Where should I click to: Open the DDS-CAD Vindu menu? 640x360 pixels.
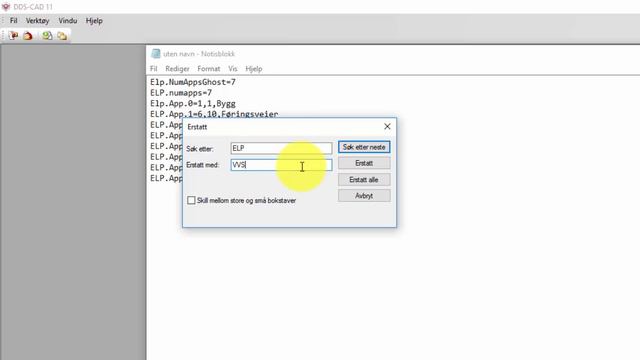(x=68, y=21)
